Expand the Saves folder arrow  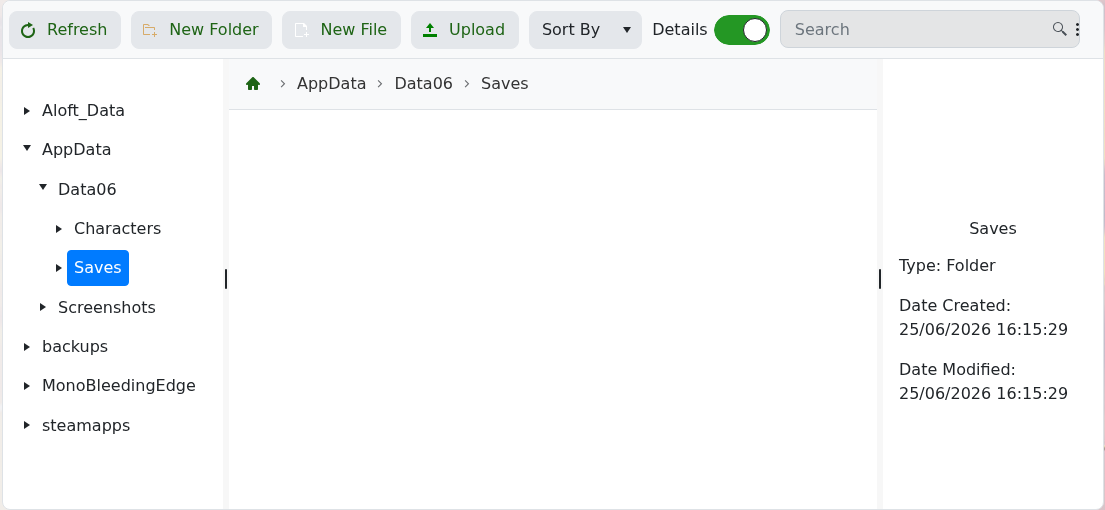point(59,268)
